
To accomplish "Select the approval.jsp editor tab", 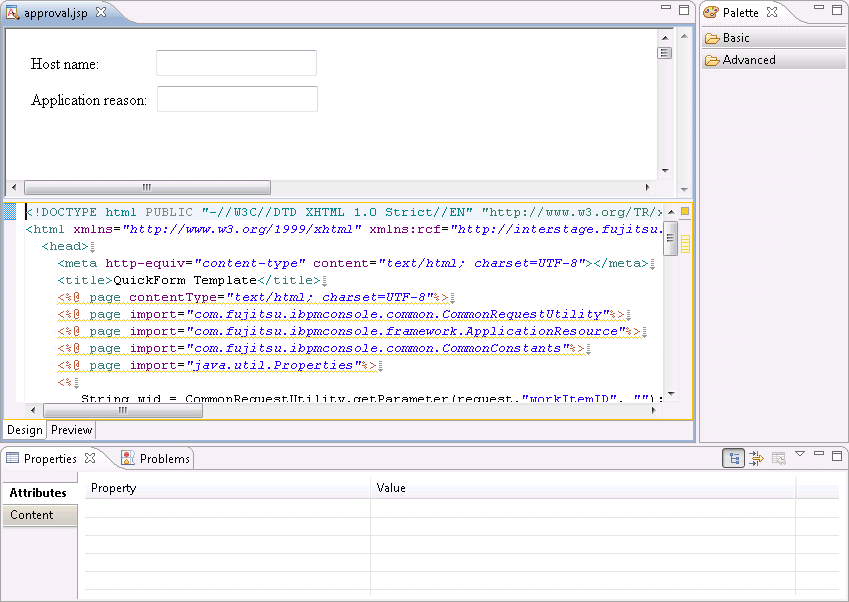I will [x=55, y=13].
